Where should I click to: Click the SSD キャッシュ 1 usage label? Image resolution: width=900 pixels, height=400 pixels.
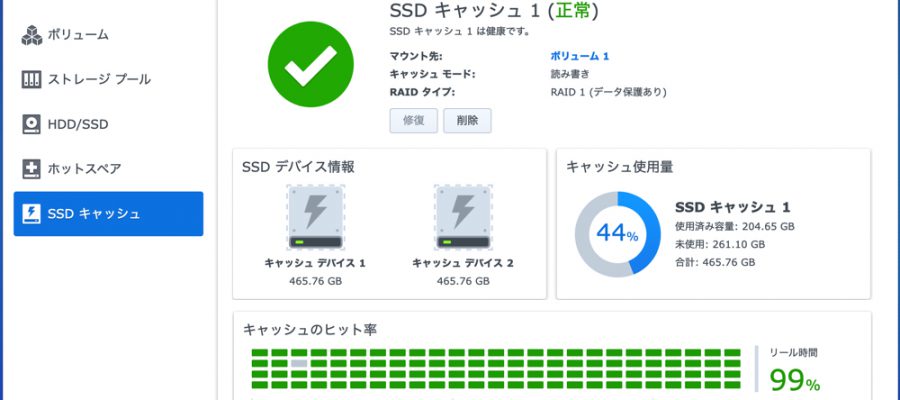click(x=733, y=207)
